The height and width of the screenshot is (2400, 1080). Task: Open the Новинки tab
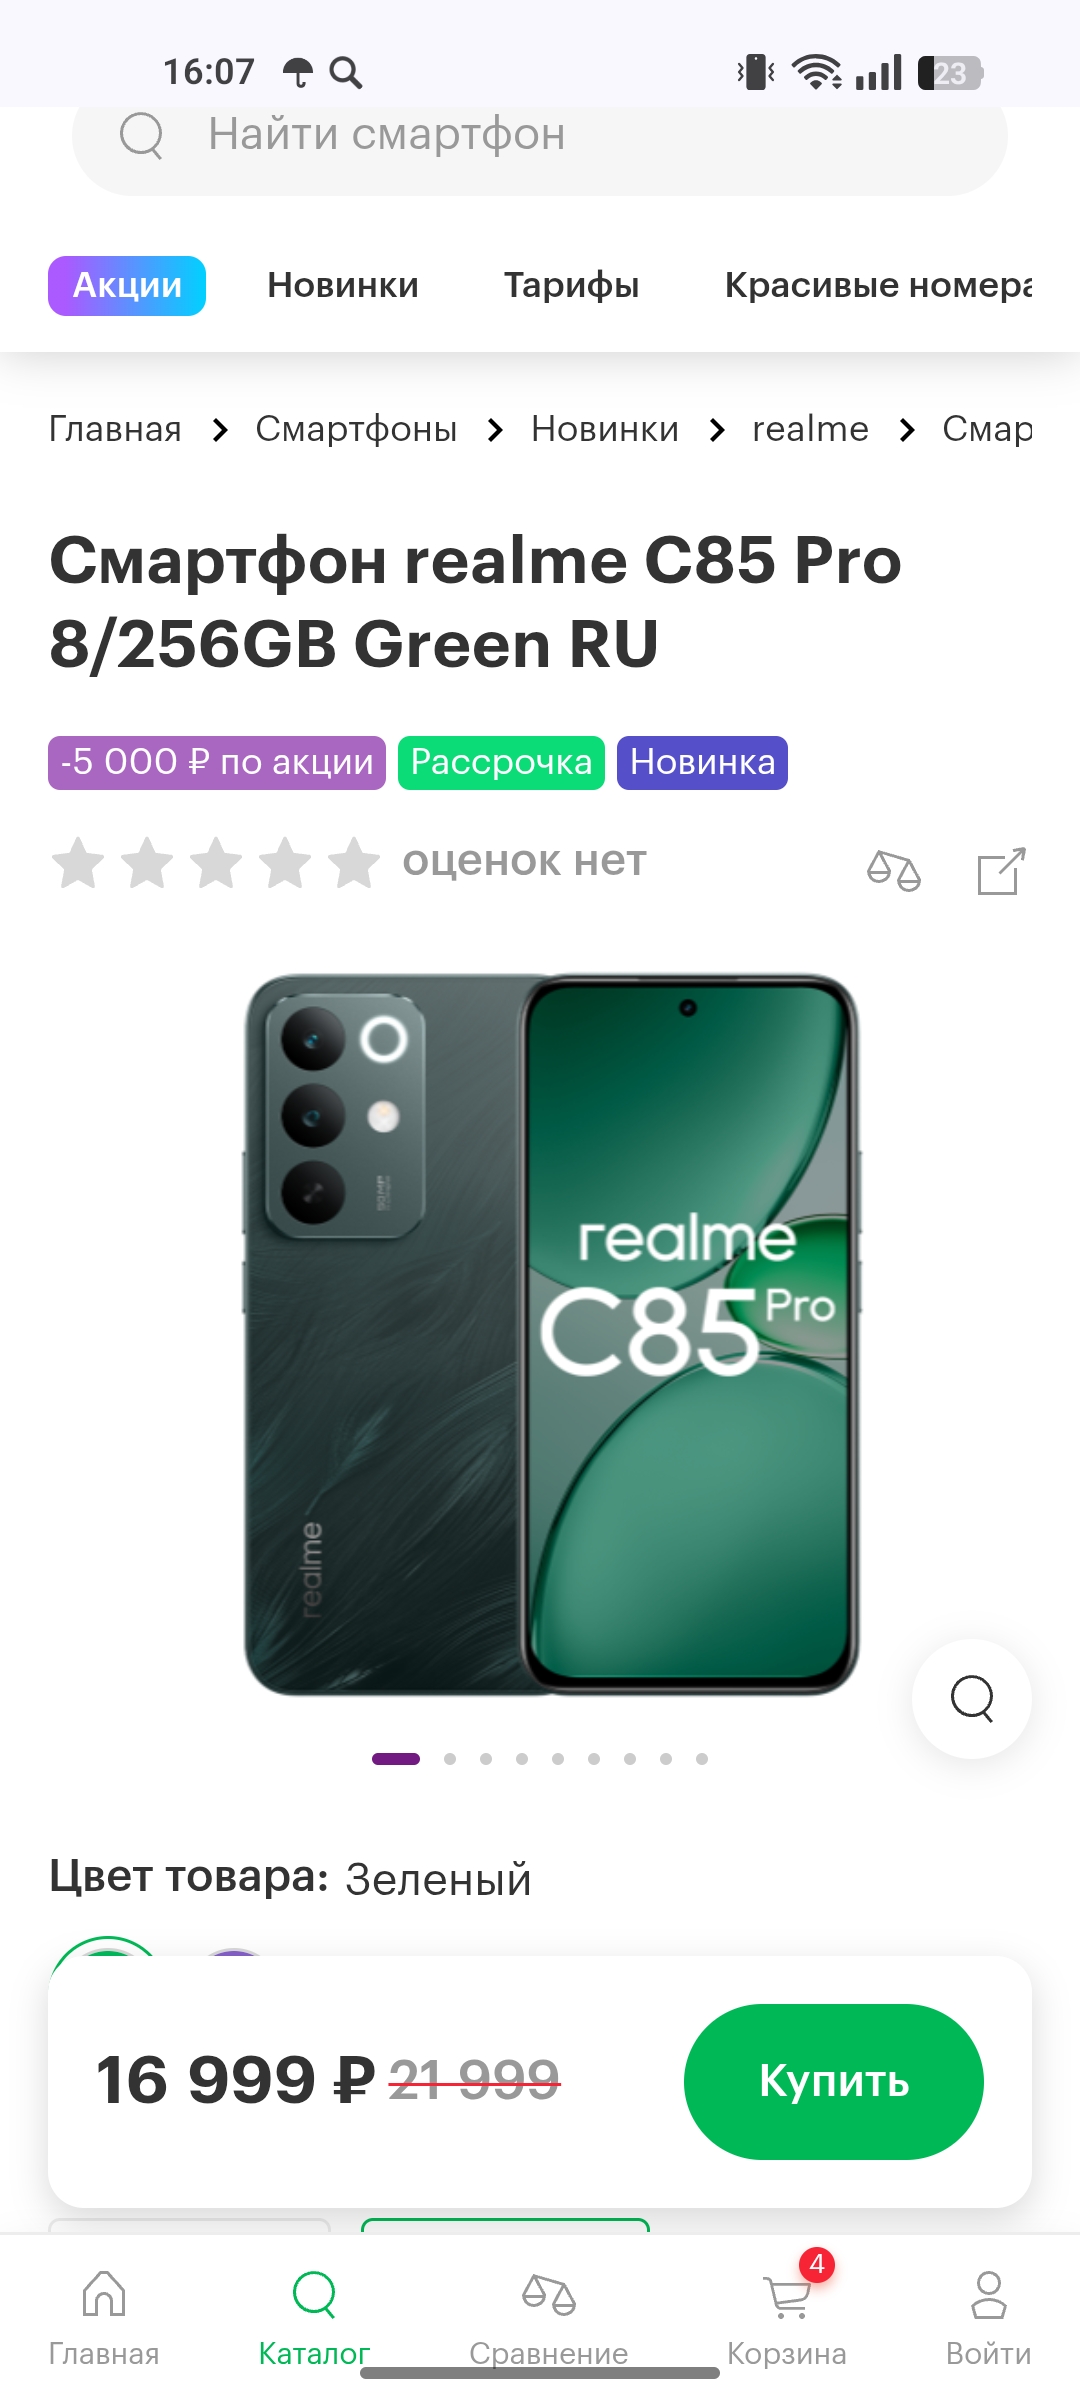click(343, 286)
